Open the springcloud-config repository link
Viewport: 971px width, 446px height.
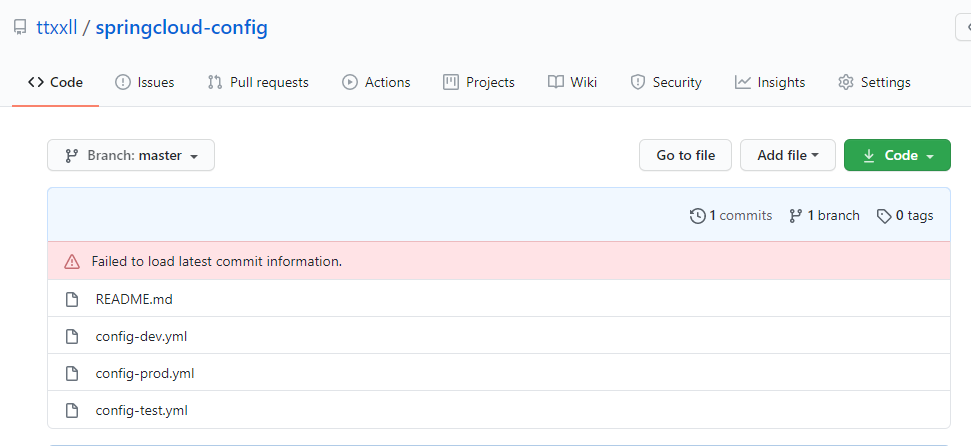[181, 28]
